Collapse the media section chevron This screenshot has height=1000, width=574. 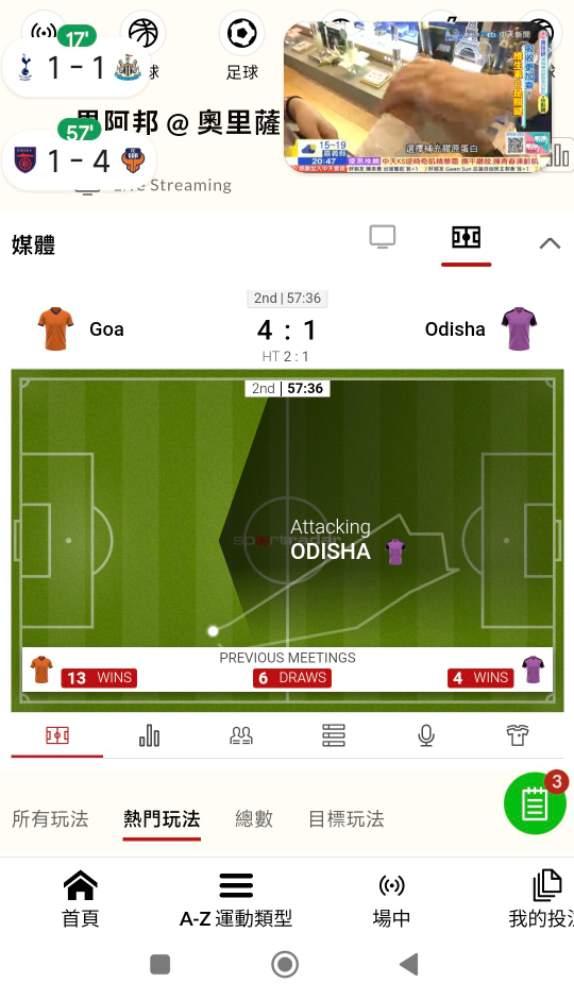[549, 243]
